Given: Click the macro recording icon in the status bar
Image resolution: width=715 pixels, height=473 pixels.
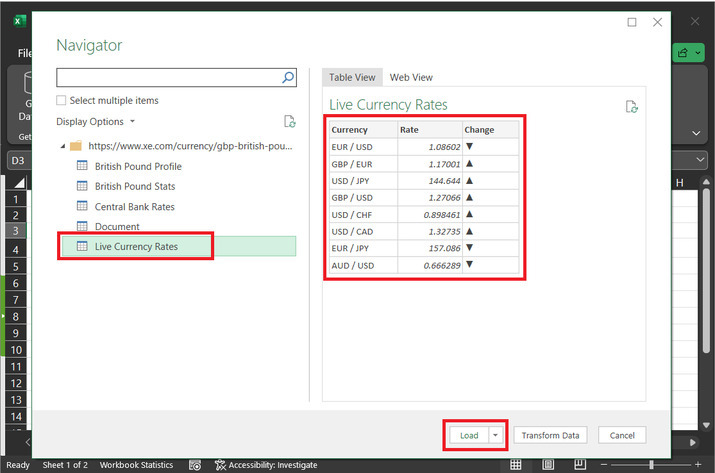Looking at the screenshot, I should coord(195,465).
